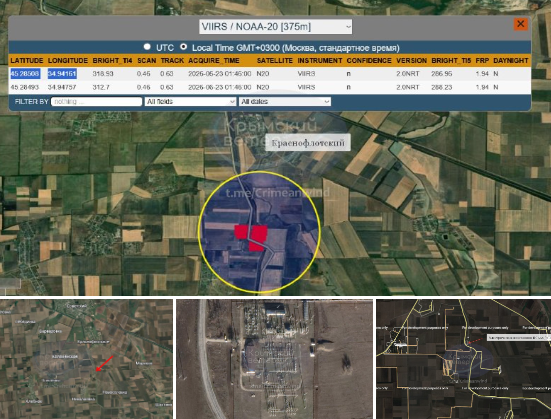Sort by the ACQUIRE_TIME column header
This screenshot has width=551, height=419.
pyautogui.click(x=214, y=60)
